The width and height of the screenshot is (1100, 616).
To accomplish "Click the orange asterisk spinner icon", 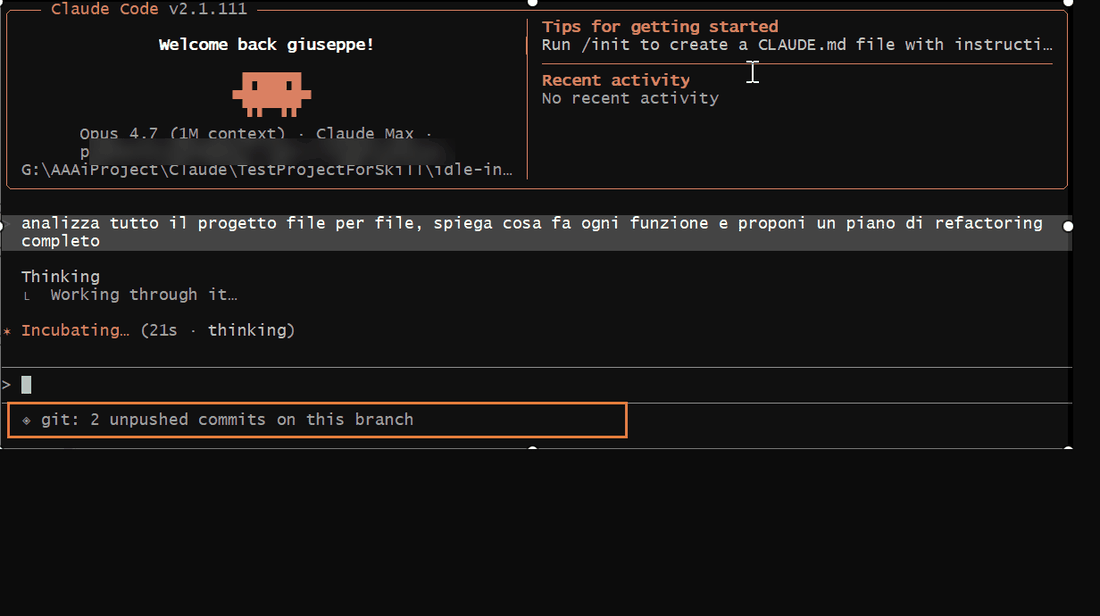I will (7, 331).
